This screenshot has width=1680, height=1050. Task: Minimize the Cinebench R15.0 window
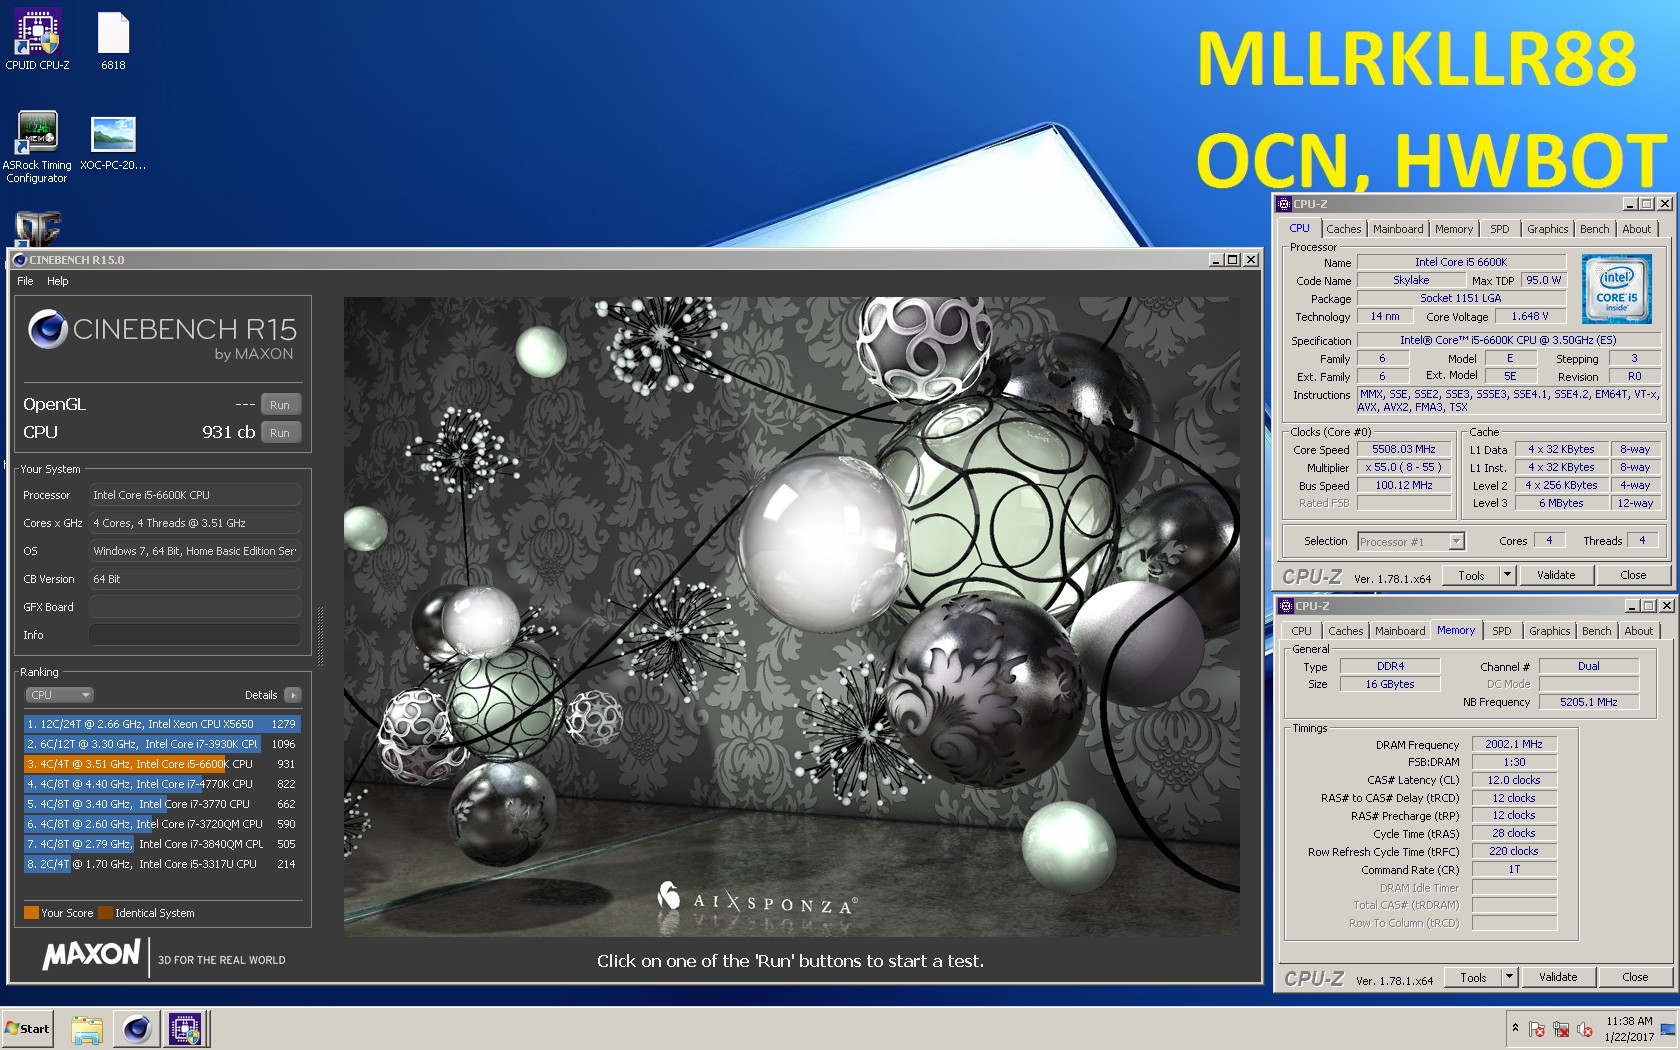1216,260
